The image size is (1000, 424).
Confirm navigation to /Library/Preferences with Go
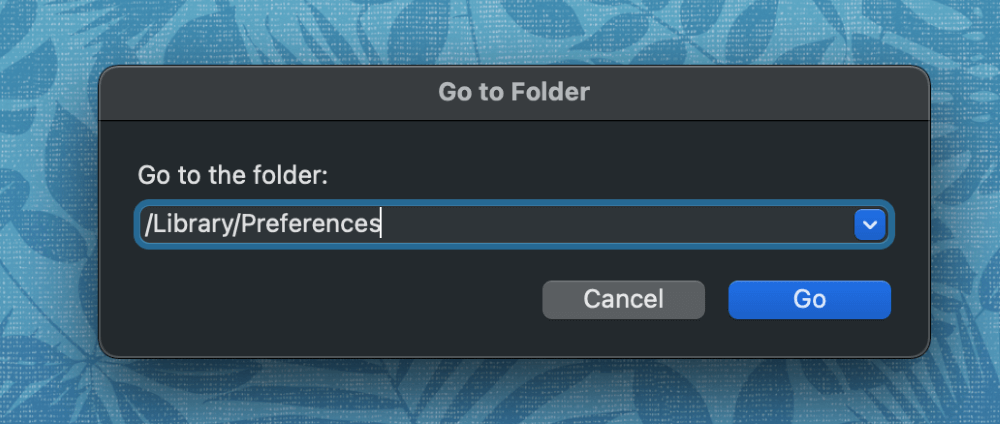click(809, 300)
